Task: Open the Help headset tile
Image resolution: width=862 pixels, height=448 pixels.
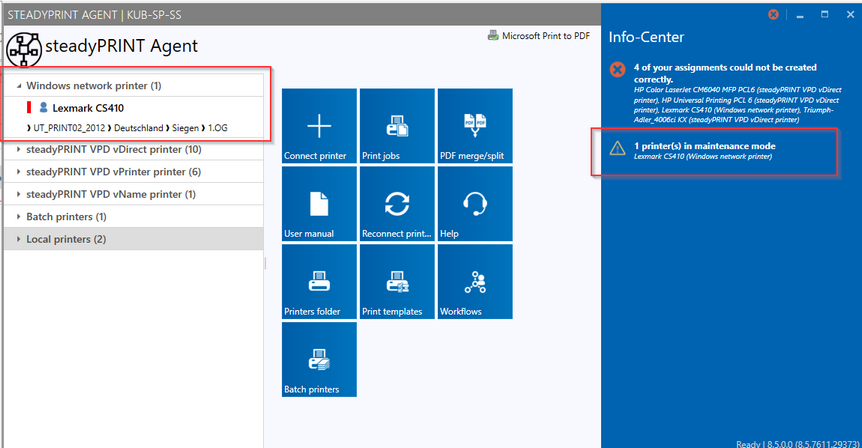Action: point(475,204)
